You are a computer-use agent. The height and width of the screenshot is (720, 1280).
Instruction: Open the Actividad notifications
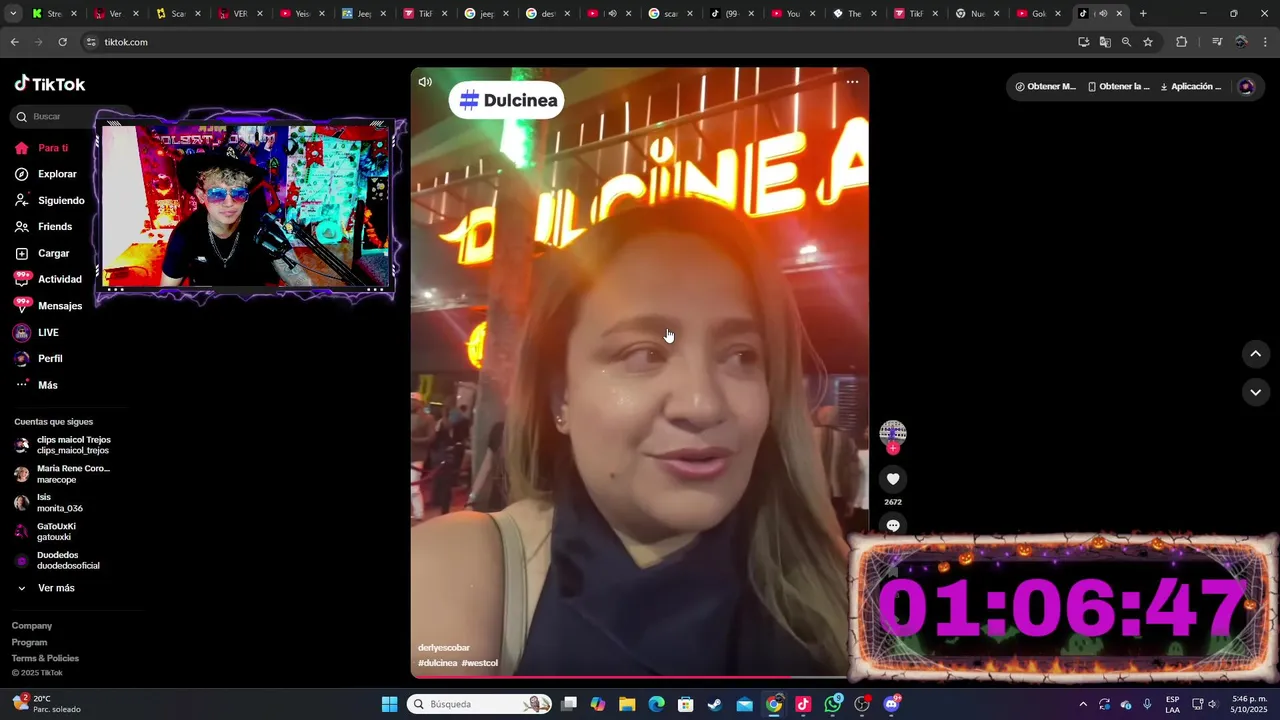pos(59,279)
